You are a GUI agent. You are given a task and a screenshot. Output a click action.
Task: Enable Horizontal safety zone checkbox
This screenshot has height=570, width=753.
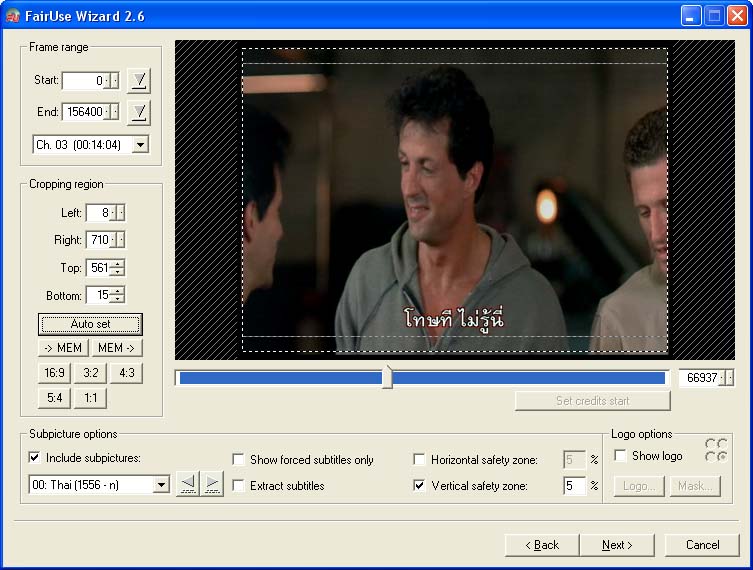point(419,460)
